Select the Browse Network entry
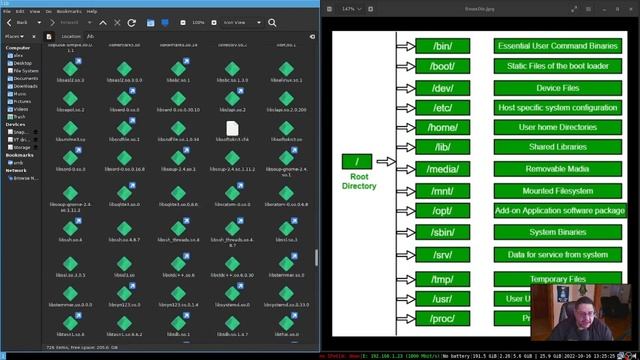The image size is (640, 360). 23,178
